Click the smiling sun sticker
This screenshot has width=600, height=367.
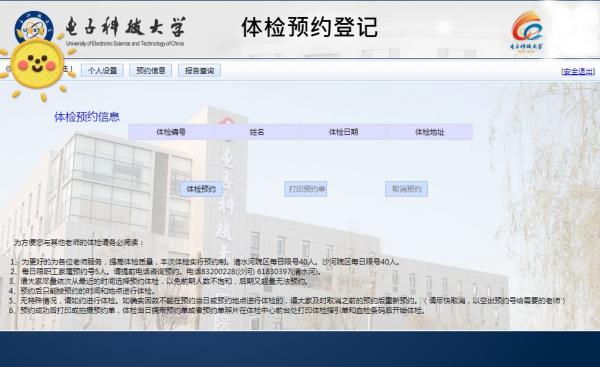click(38, 66)
